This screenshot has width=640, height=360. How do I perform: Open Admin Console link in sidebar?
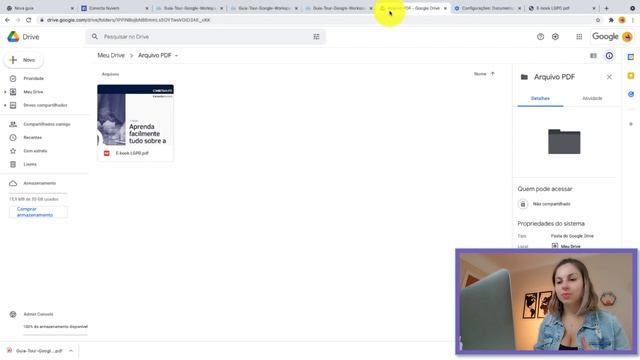click(38, 314)
